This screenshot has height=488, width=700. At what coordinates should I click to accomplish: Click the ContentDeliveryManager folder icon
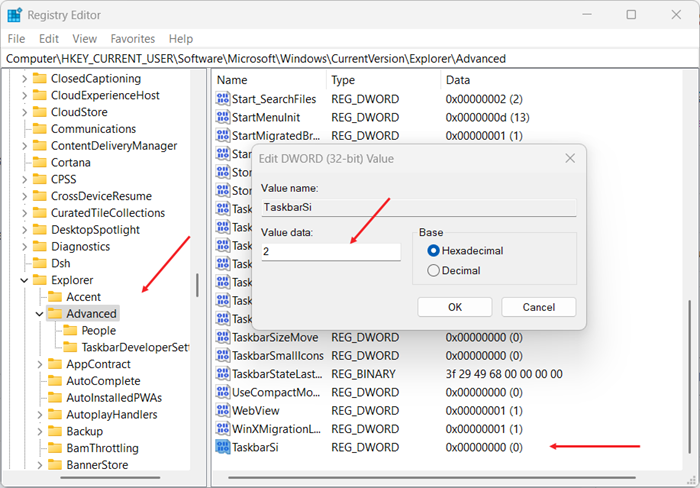tap(40, 146)
